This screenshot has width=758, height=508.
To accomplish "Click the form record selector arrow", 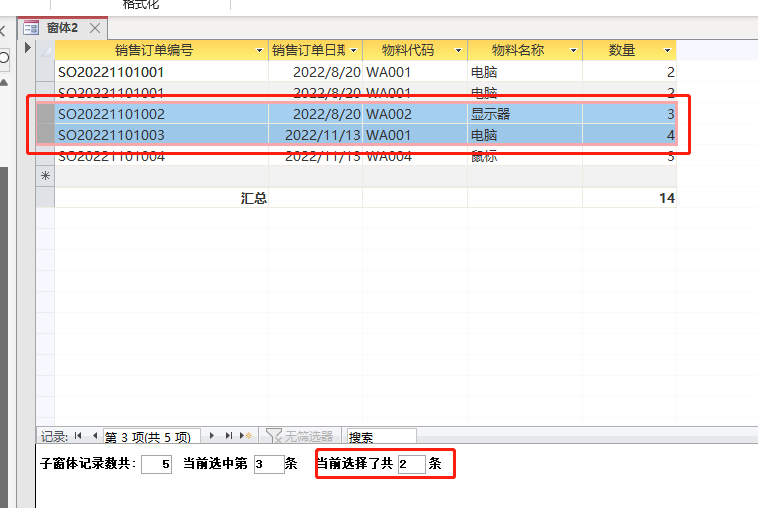I will [x=27, y=47].
